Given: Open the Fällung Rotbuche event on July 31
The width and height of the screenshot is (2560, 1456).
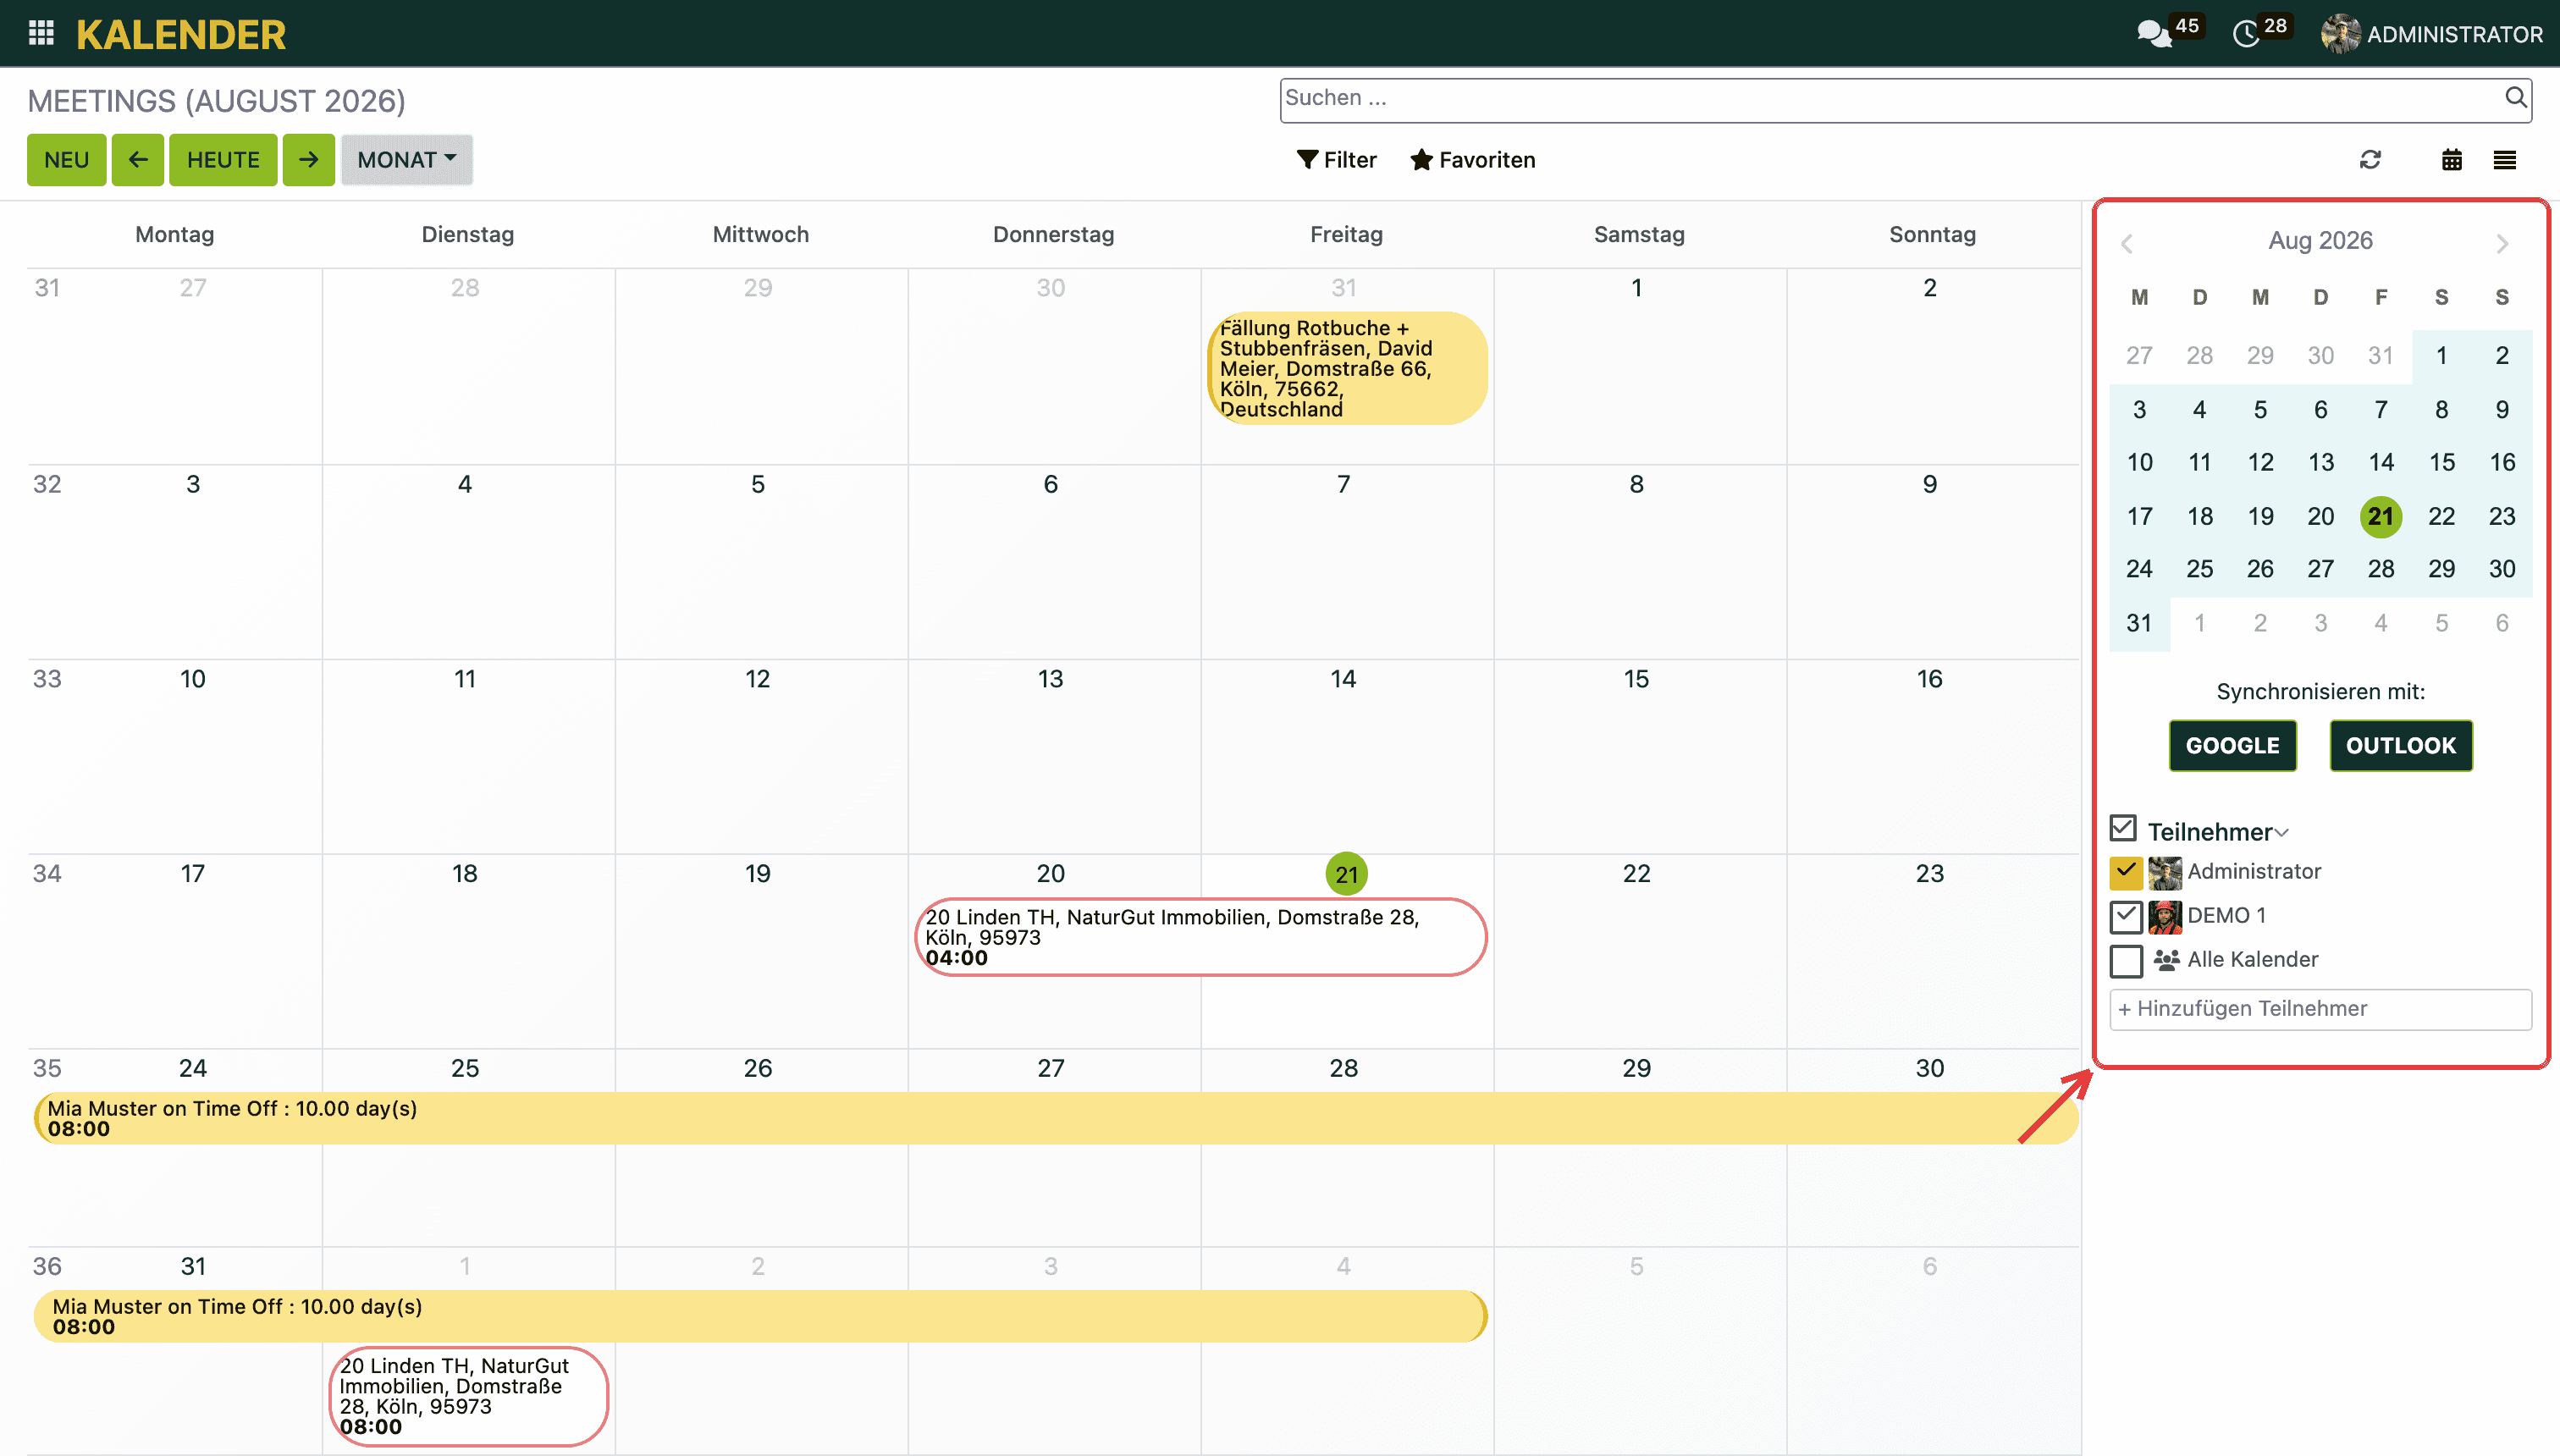Looking at the screenshot, I should [x=1347, y=368].
